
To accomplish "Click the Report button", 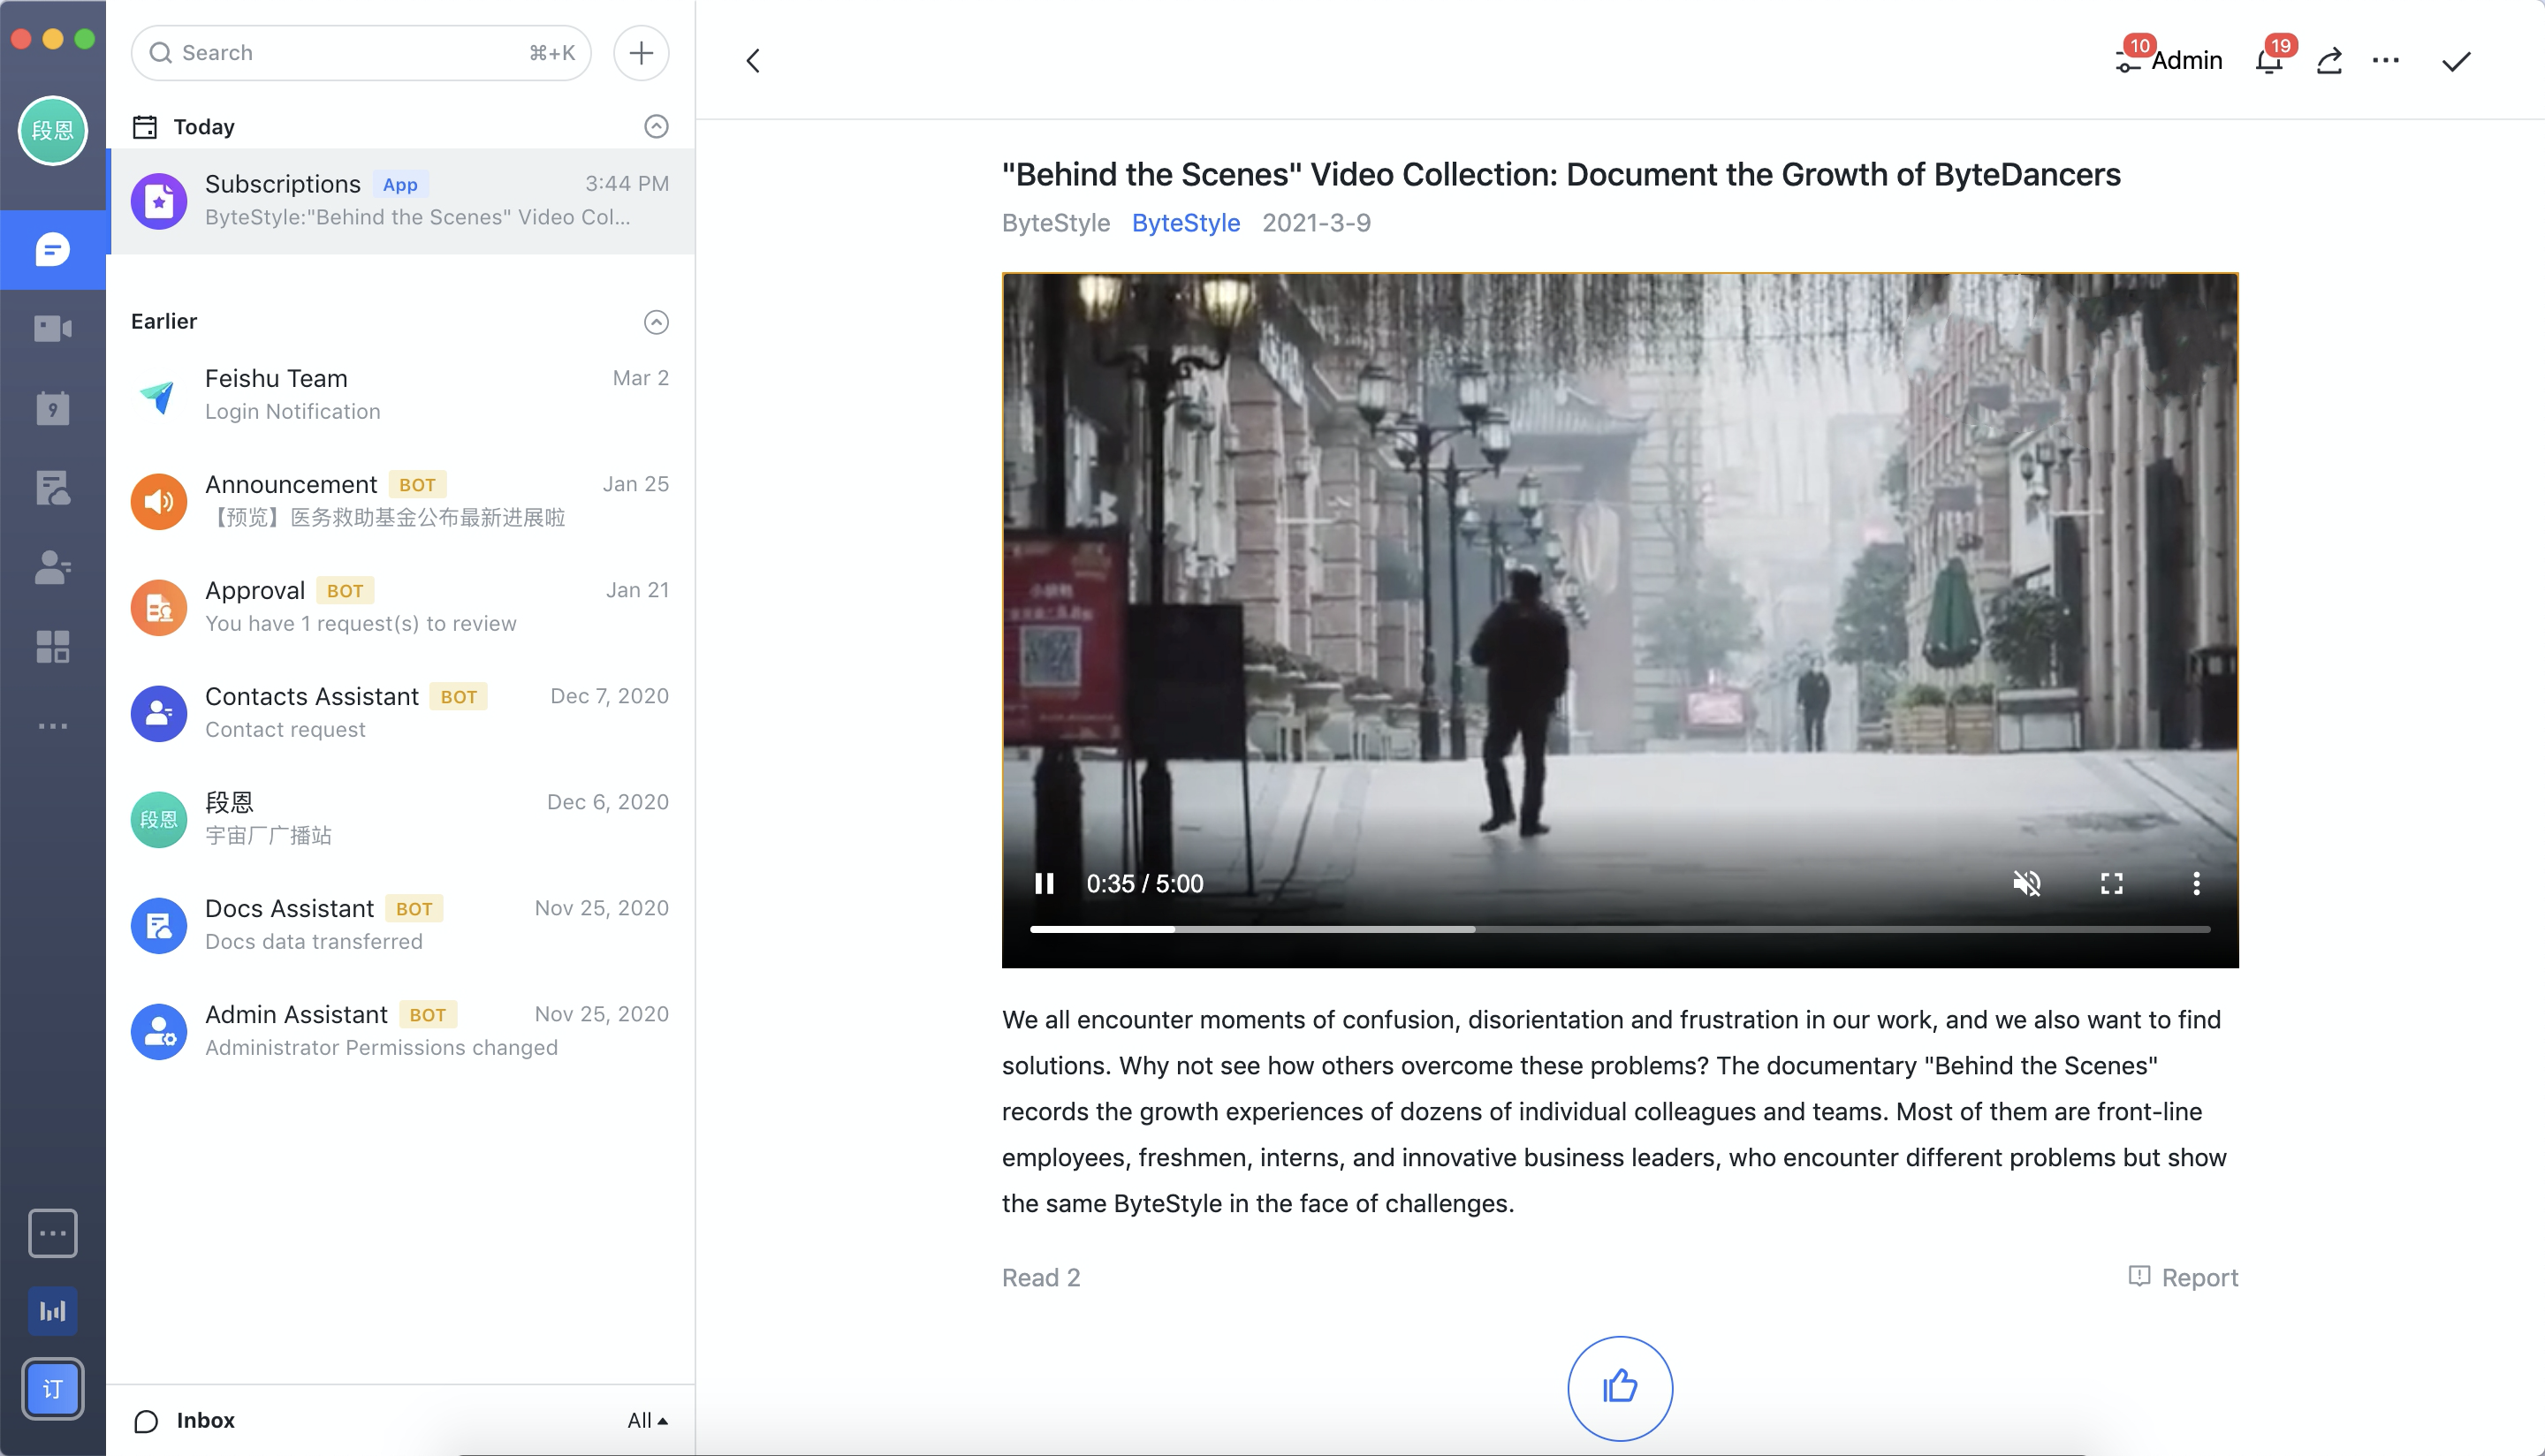I will tap(2183, 1277).
